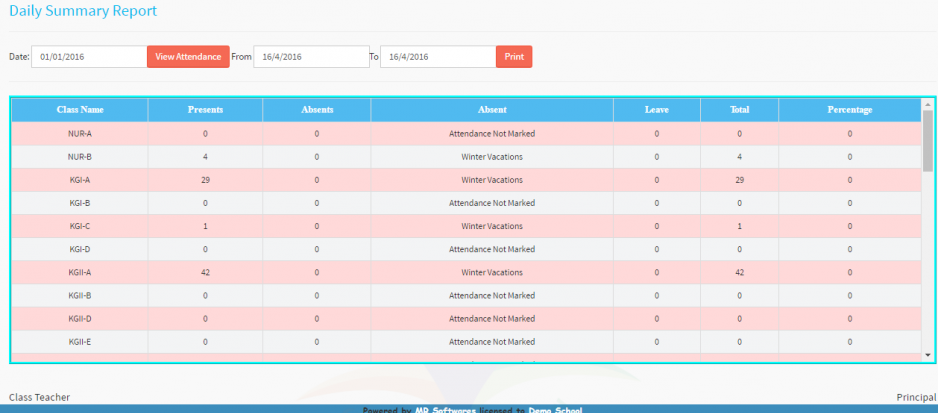Select the Presents column header

point(205,109)
